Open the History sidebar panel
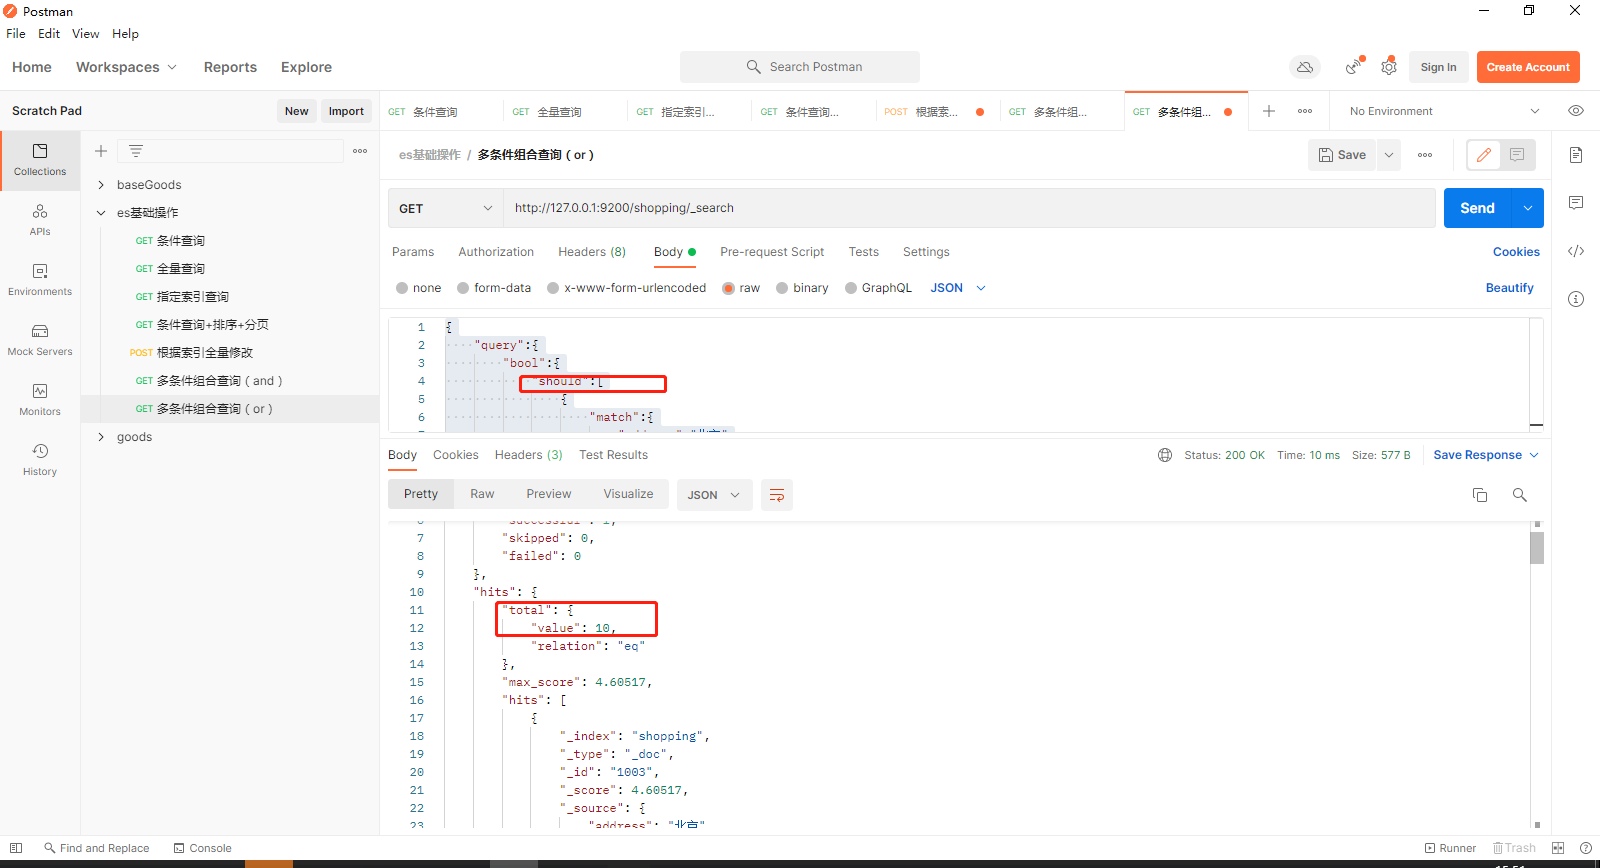Viewport: 1600px width, 868px height. coord(40,460)
